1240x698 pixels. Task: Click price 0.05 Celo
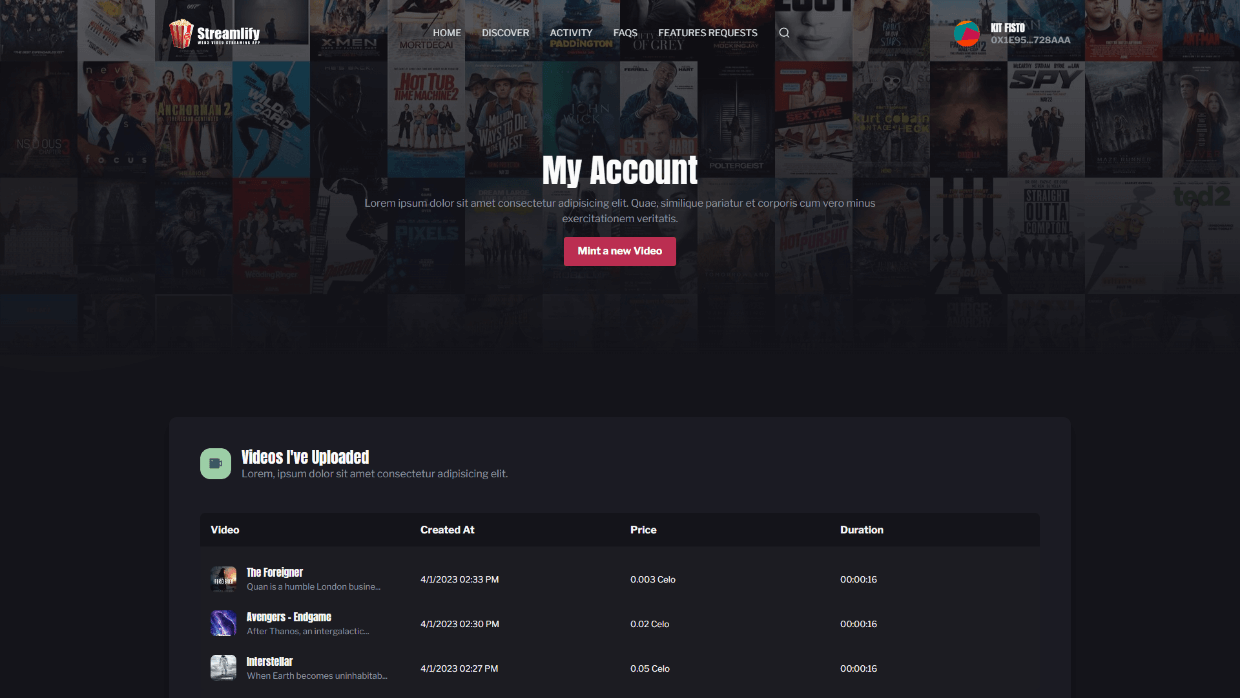tap(650, 668)
